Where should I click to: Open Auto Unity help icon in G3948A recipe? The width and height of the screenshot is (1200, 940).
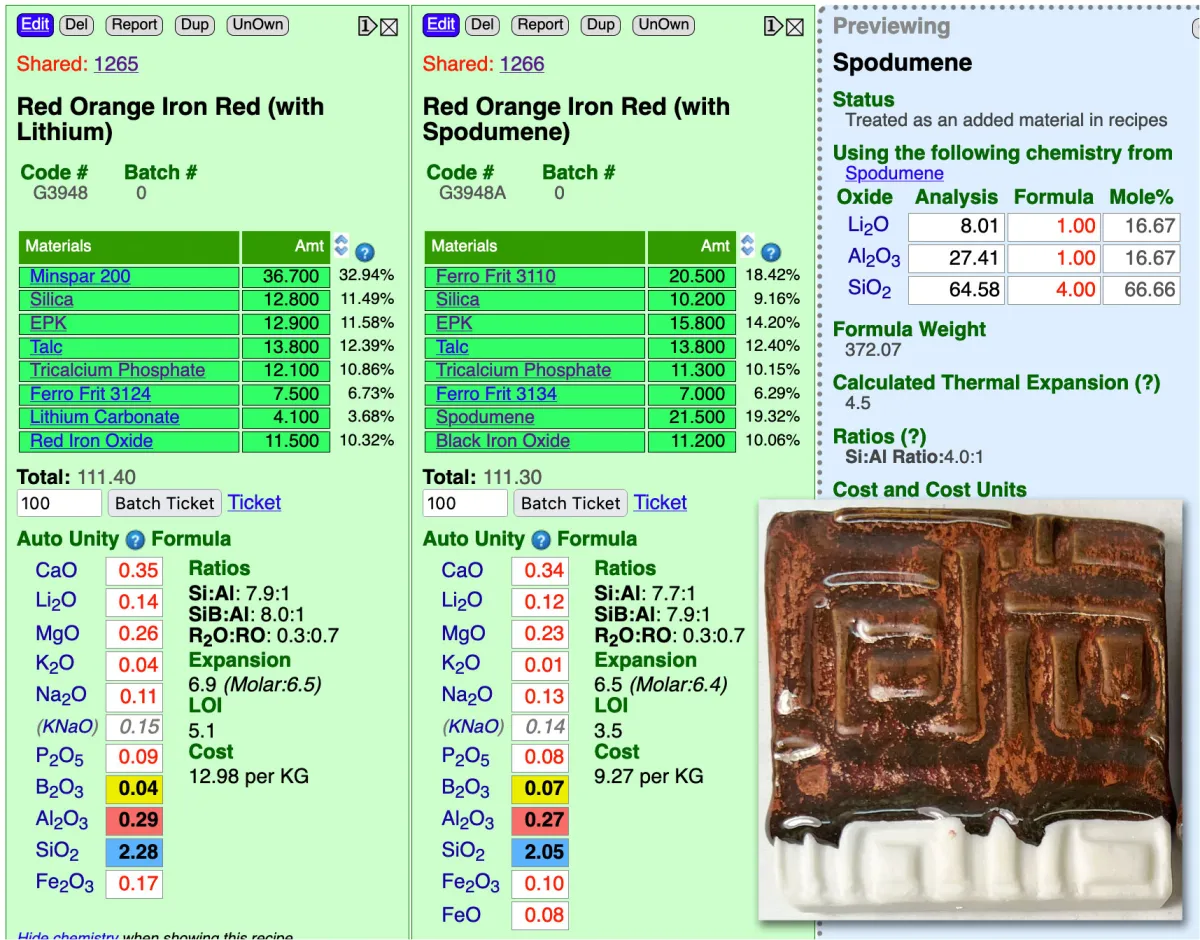click(x=542, y=540)
